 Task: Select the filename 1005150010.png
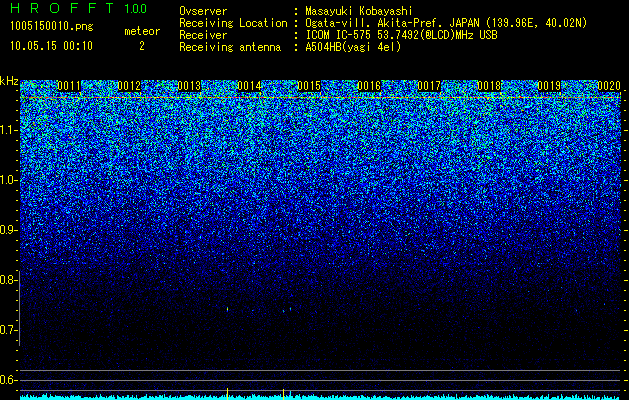52,26
